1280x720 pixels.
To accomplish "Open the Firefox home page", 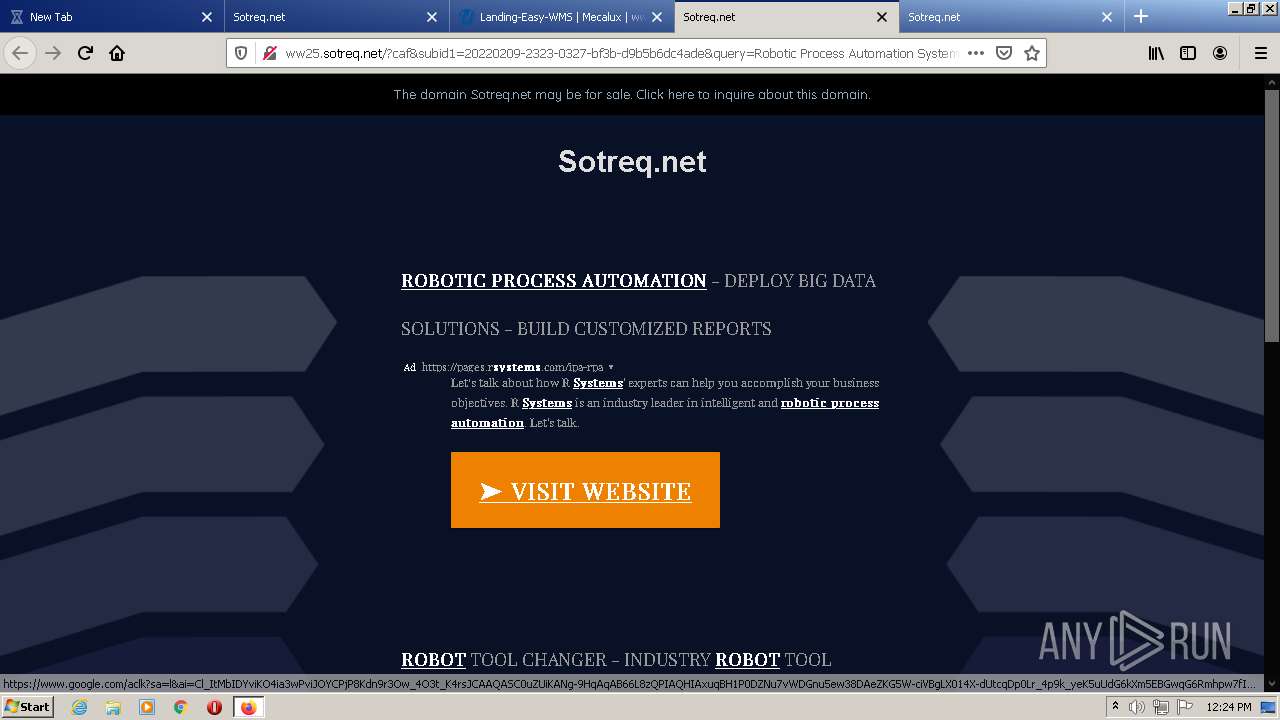I will pyautogui.click(x=117, y=53).
